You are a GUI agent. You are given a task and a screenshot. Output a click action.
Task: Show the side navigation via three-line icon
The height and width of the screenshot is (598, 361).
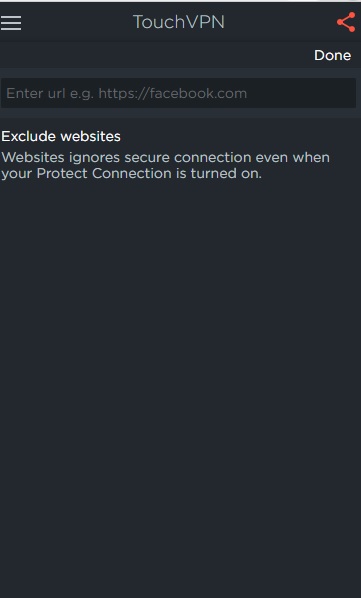click(x=11, y=23)
